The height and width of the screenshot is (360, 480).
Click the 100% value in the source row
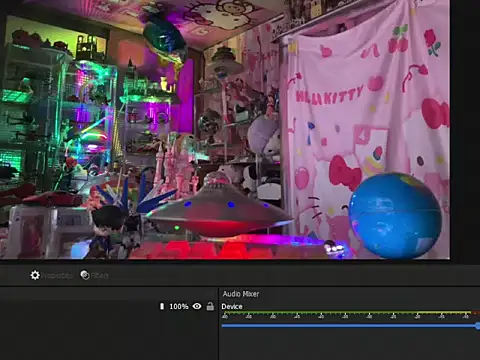pos(179,306)
